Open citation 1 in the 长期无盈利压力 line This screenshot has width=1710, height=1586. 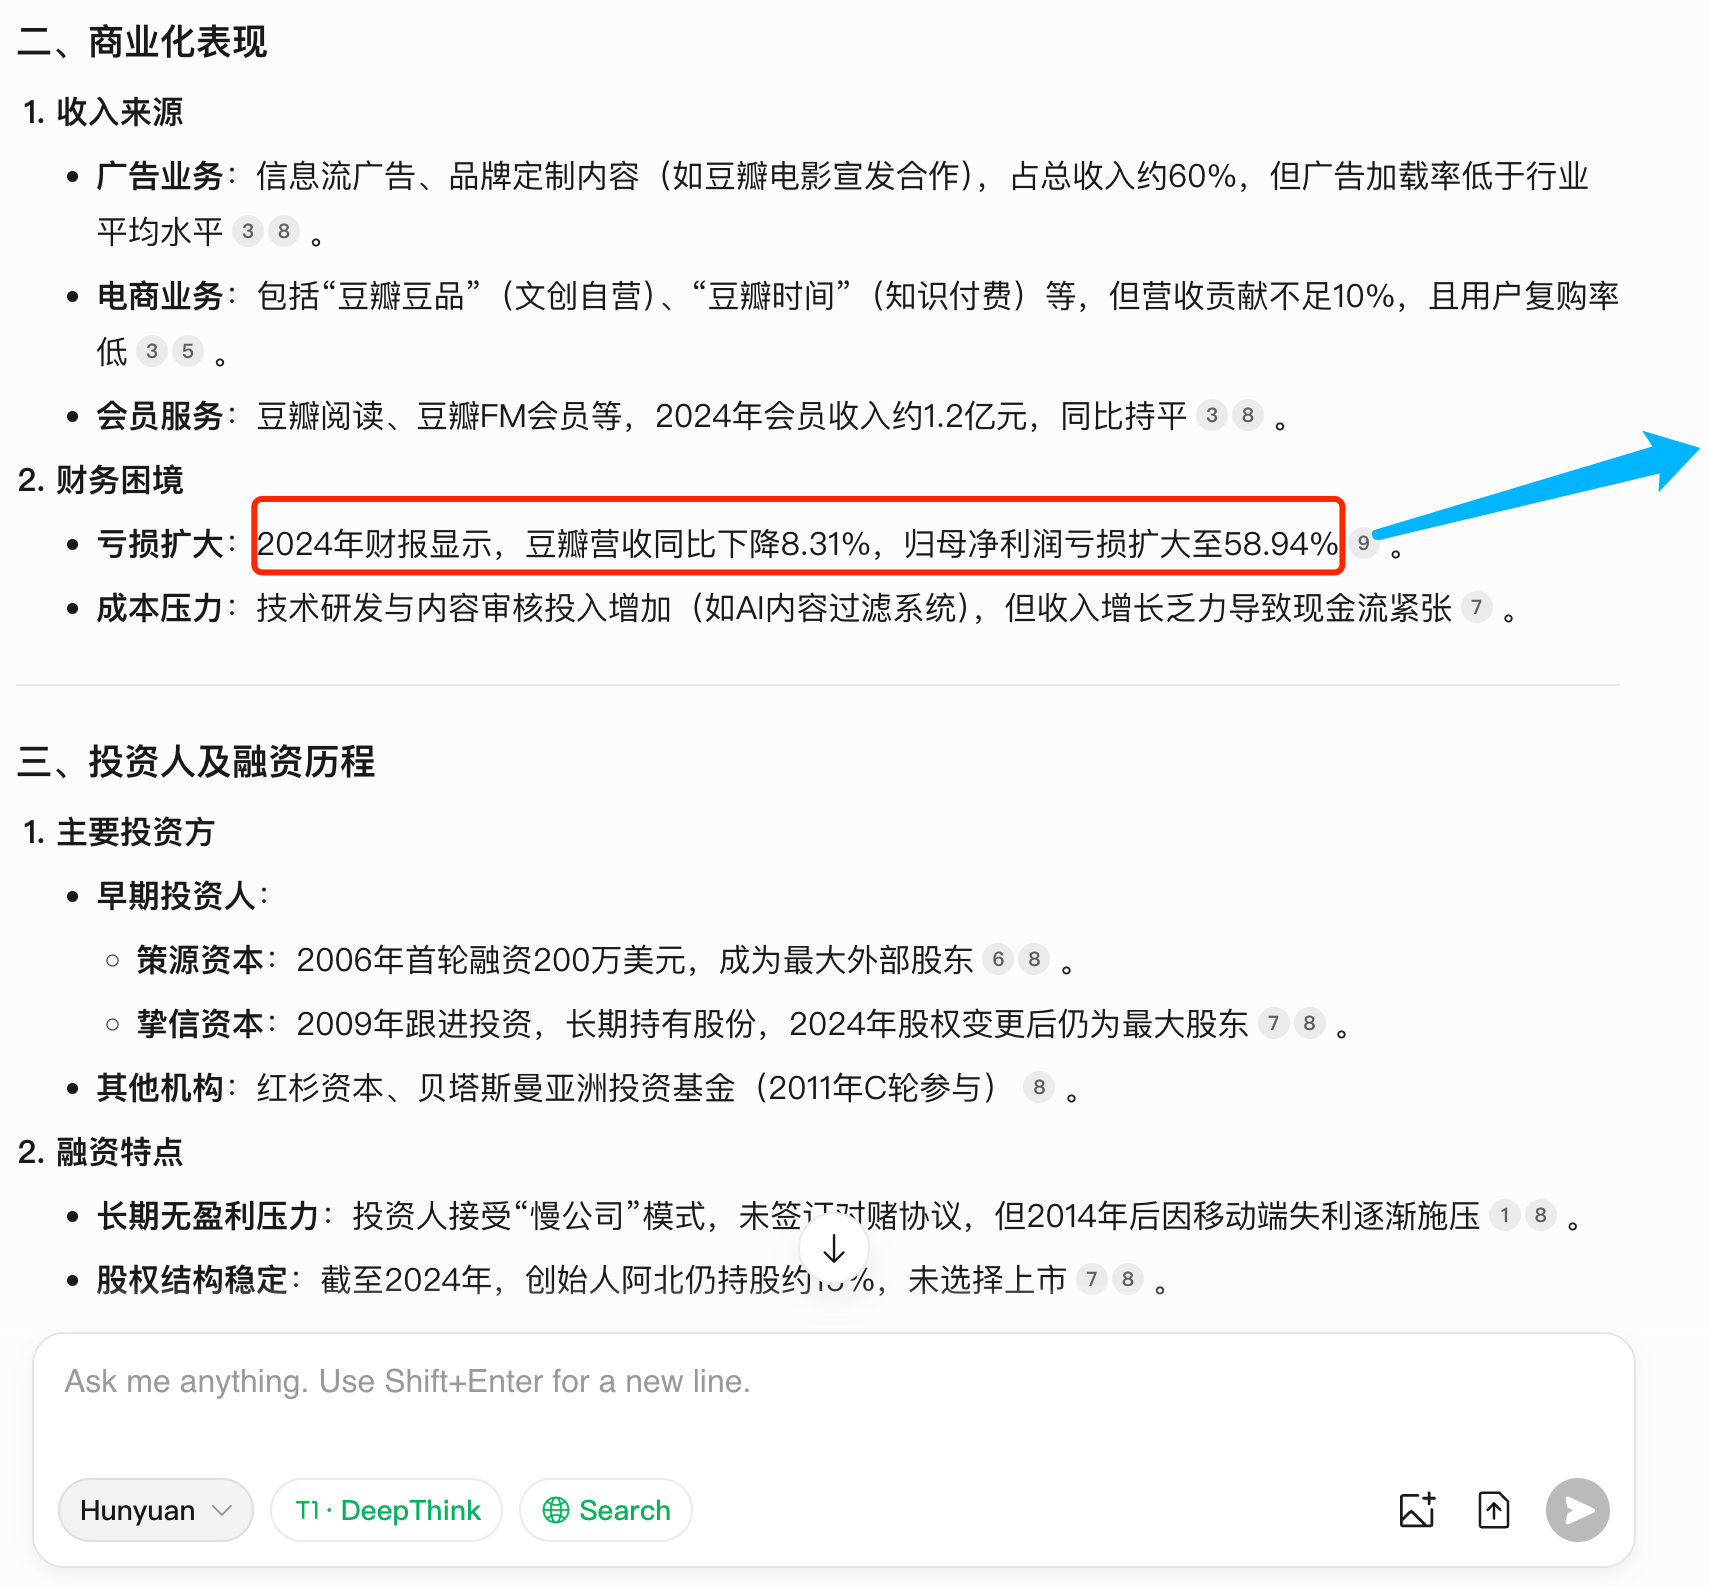(1505, 1215)
